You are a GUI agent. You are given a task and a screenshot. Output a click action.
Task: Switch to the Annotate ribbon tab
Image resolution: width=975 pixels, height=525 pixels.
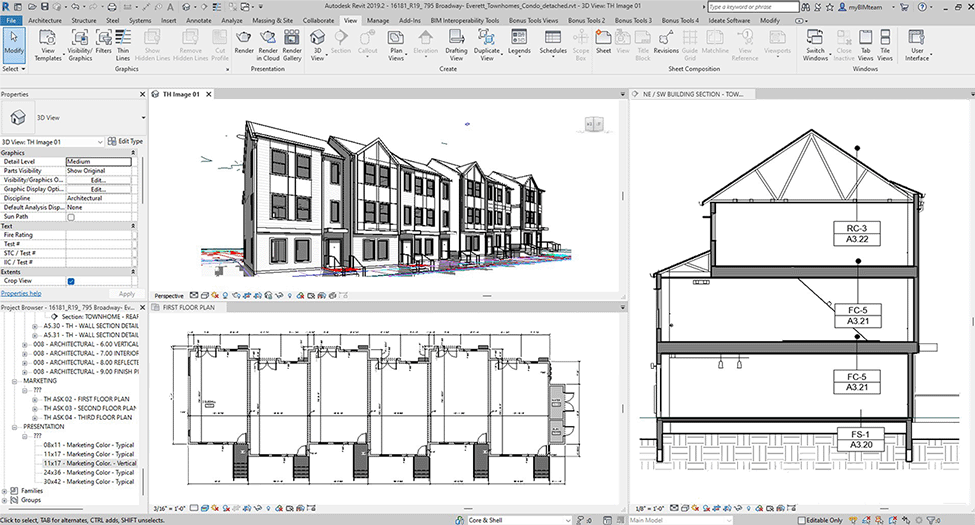click(197, 20)
